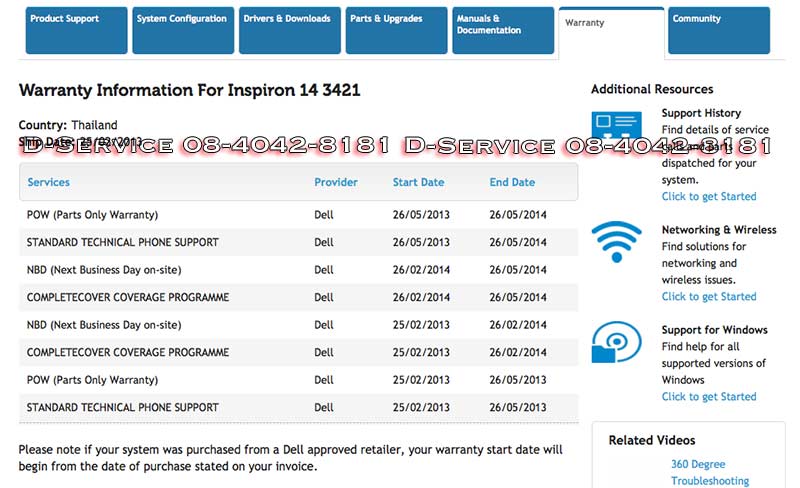Viewport: 800px width, 488px height.
Task: Click Networking & Wireless 'Click to get Started' link
Action: pyautogui.click(x=709, y=296)
